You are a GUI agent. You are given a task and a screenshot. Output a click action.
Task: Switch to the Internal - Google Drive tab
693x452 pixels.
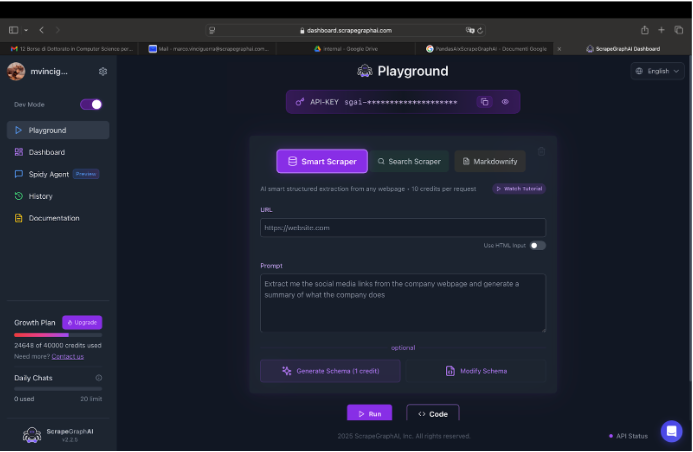pyautogui.click(x=346, y=49)
